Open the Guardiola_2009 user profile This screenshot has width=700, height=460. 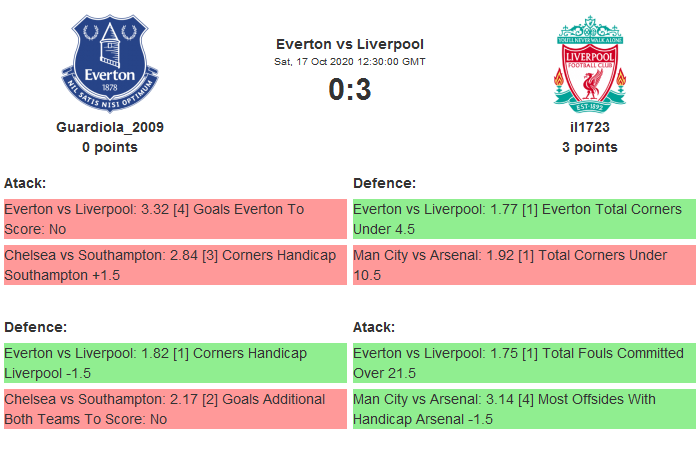110,127
